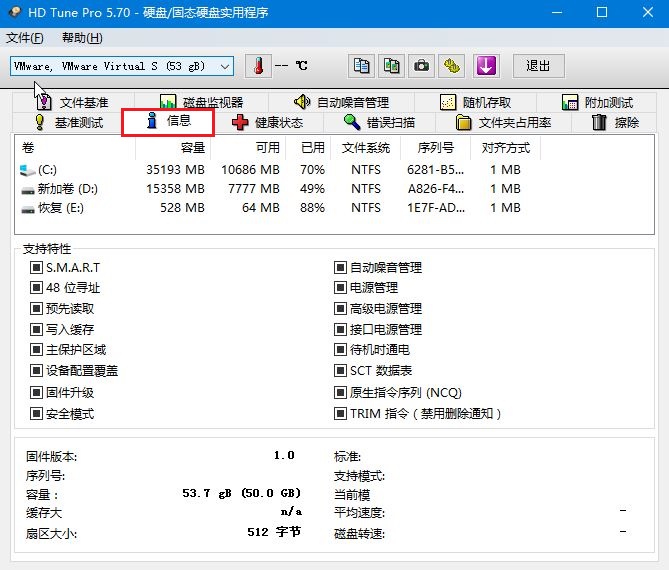This screenshot has width=669, height=570.
Task: Click the 512 字节 sector size value
Action: (274, 532)
